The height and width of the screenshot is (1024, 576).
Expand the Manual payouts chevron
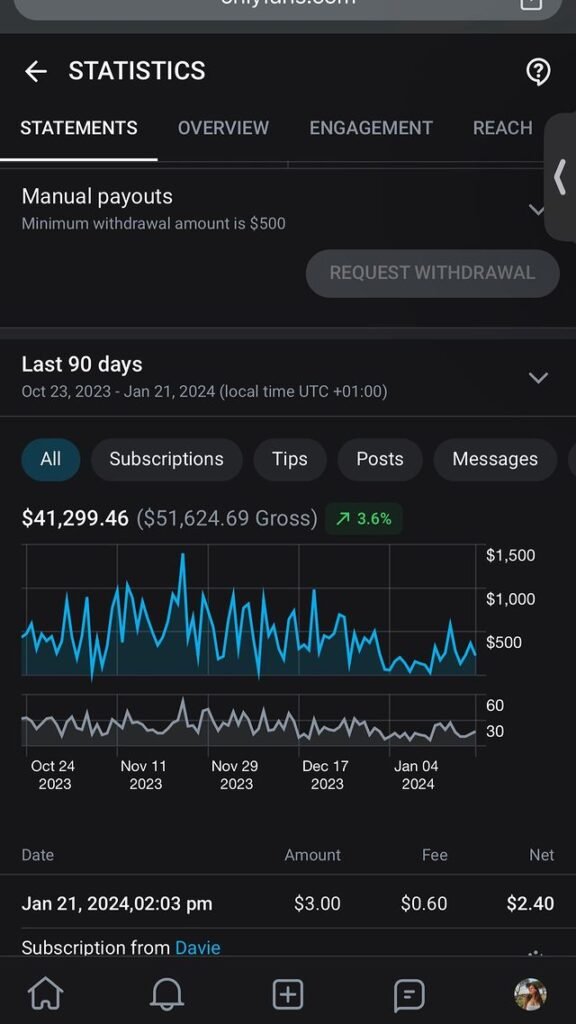click(536, 210)
